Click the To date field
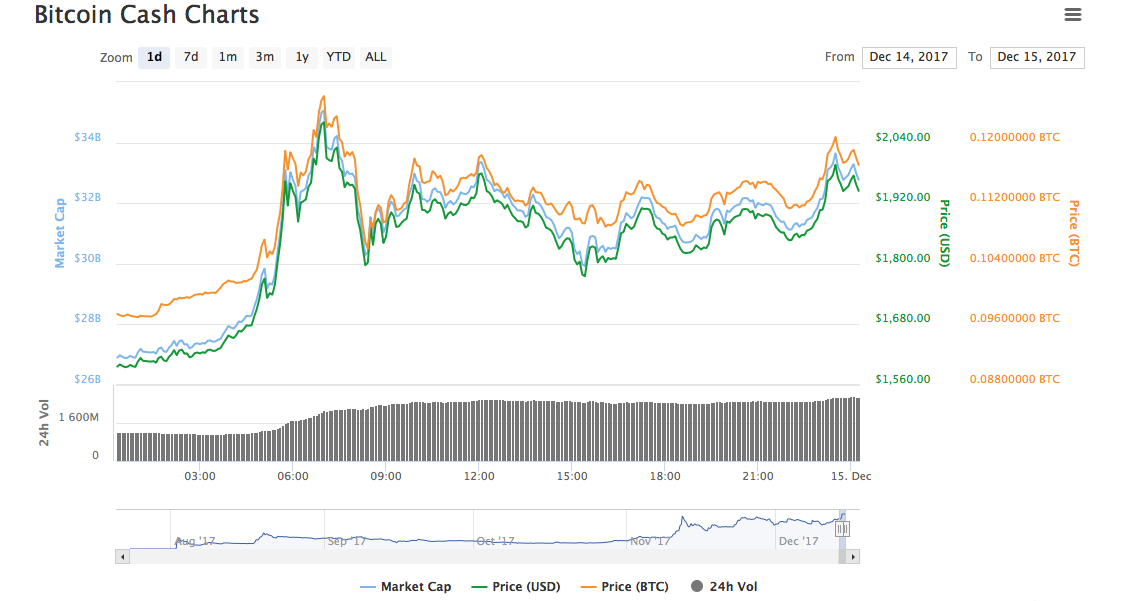The image size is (1127, 601). pos(1036,57)
